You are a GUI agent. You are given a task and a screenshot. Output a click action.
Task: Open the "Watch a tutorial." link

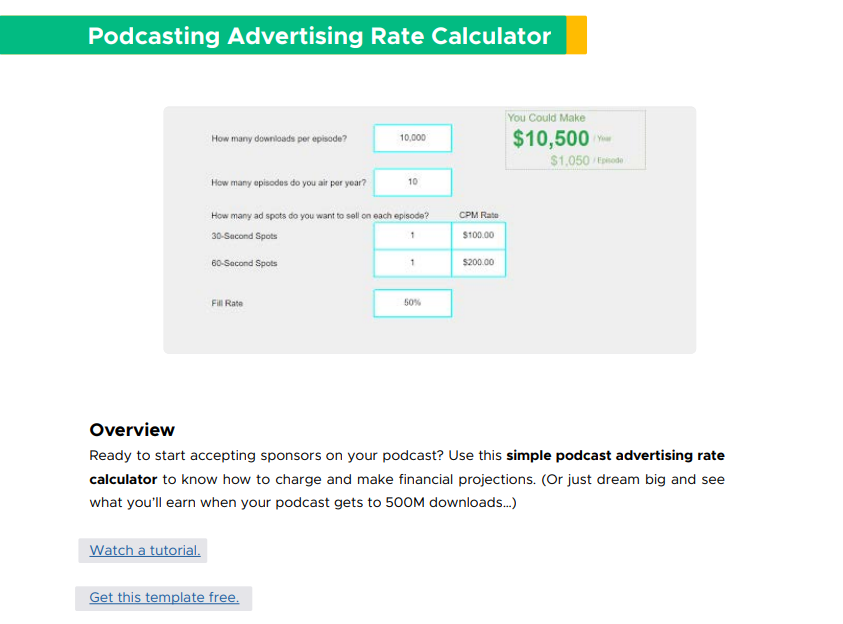pyautogui.click(x=144, y=550)
